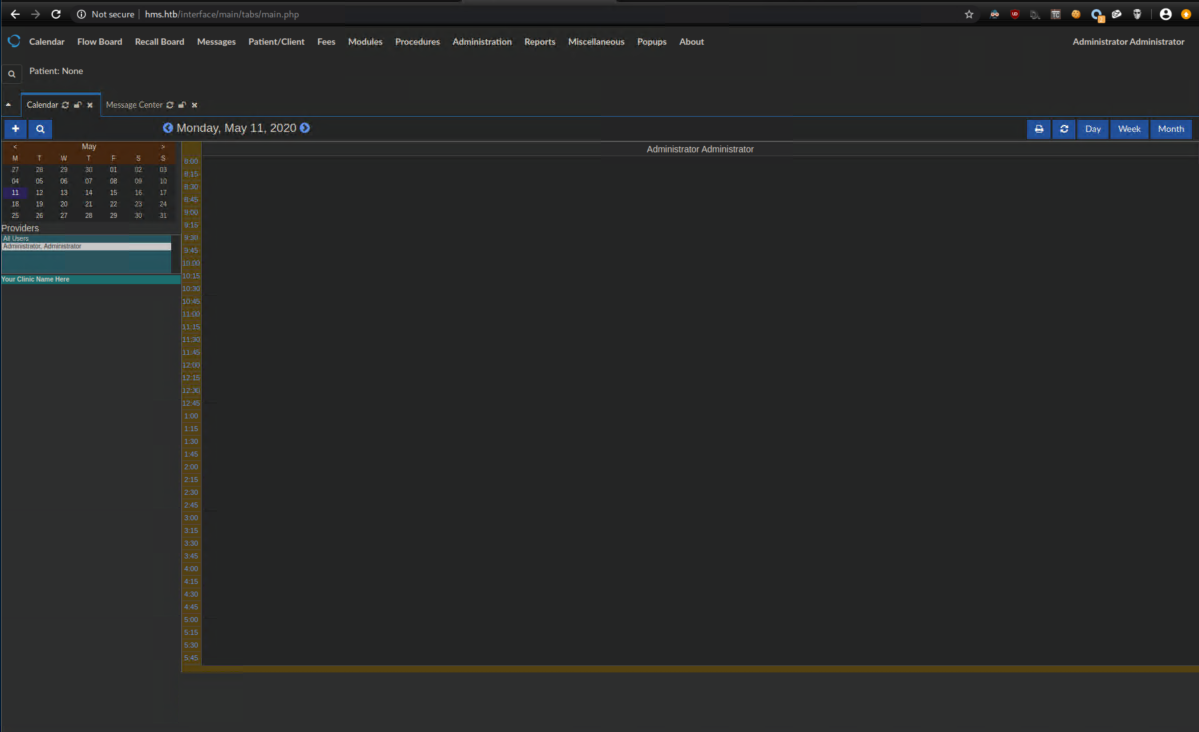1199x732 pixels.
Task: Click the patient search magnifier icon
Action: pyautogui.click(x=11, y=74)
